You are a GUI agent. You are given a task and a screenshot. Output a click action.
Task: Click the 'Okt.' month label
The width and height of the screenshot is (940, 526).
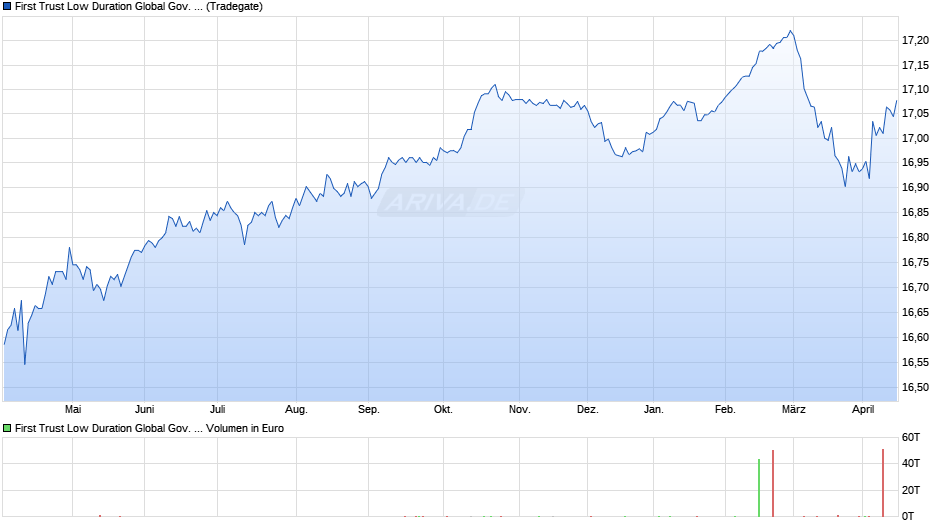point(443,409)
